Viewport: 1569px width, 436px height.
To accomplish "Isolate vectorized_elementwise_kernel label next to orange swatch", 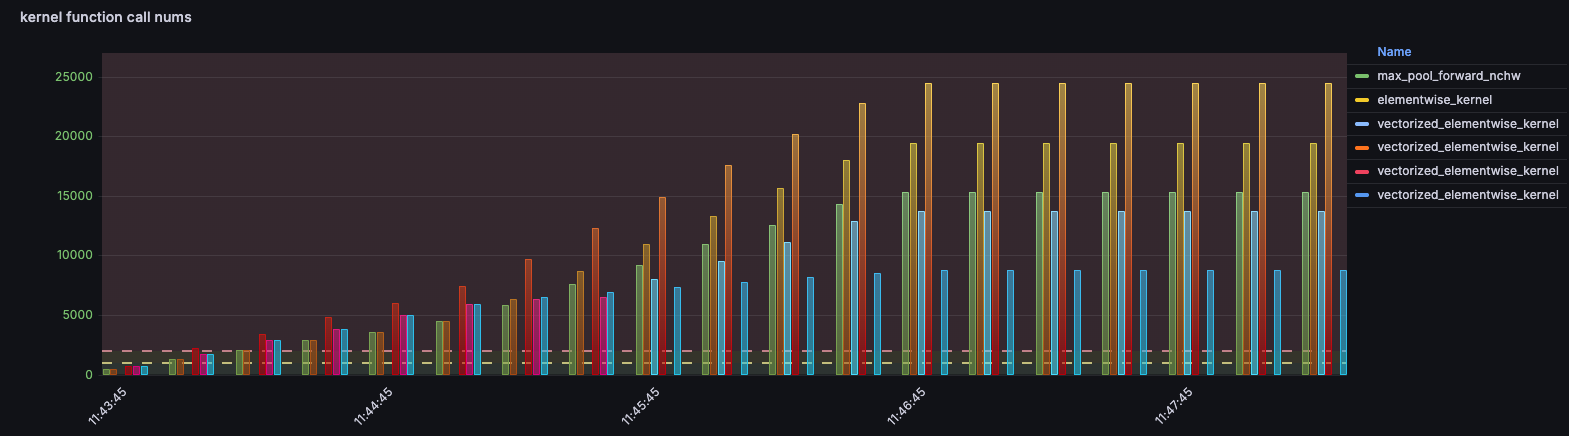I will [1467, 147].
